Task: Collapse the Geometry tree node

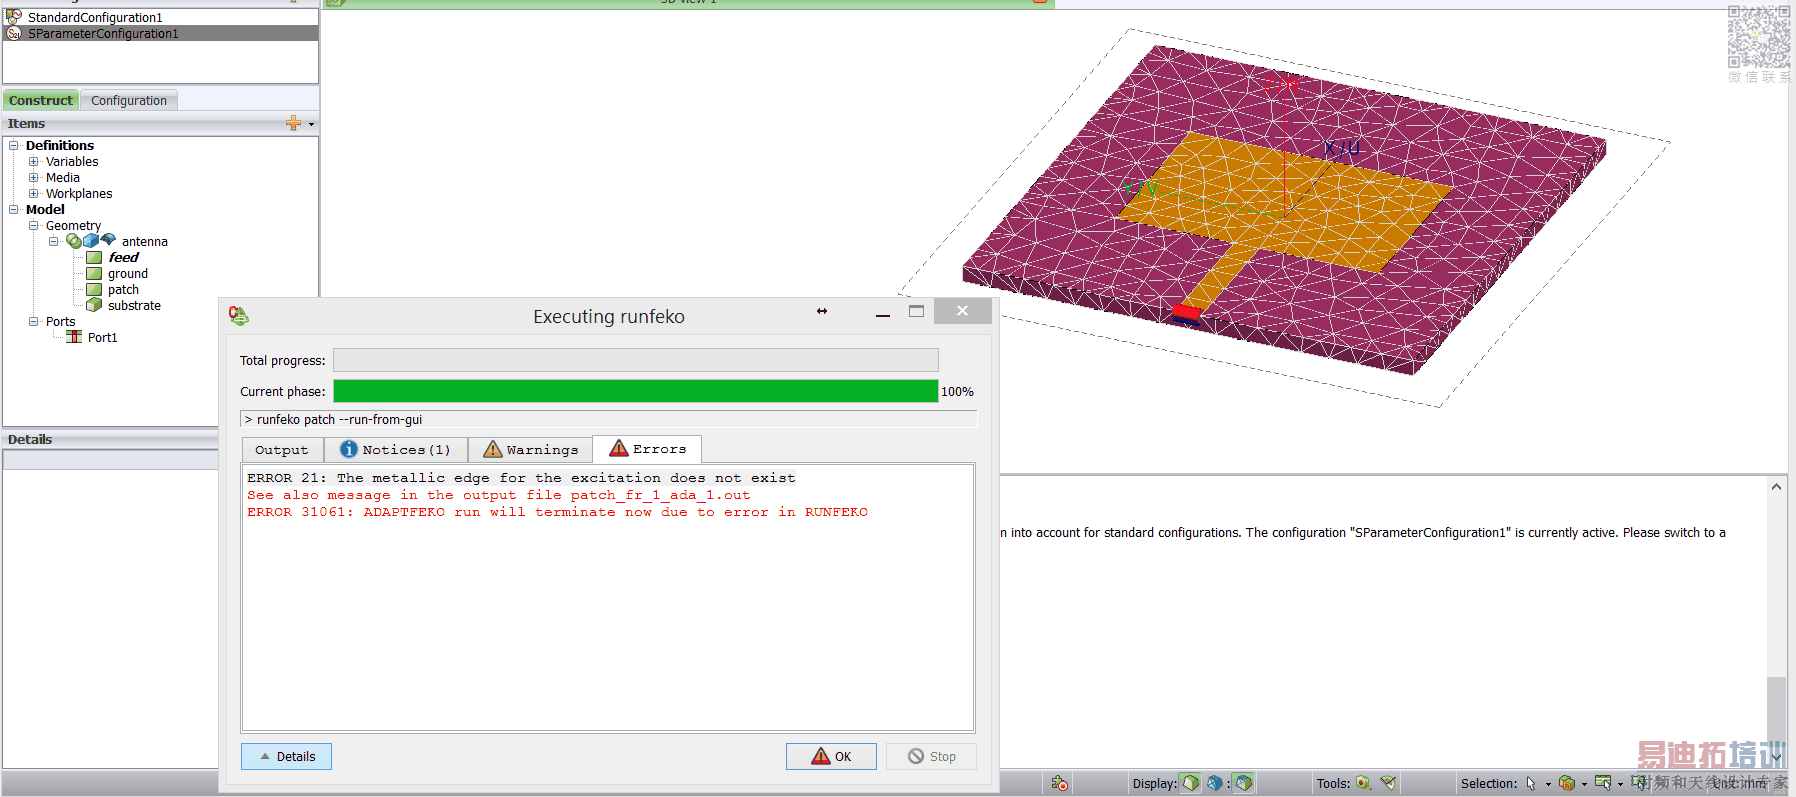Action: (x=34, y=225)
